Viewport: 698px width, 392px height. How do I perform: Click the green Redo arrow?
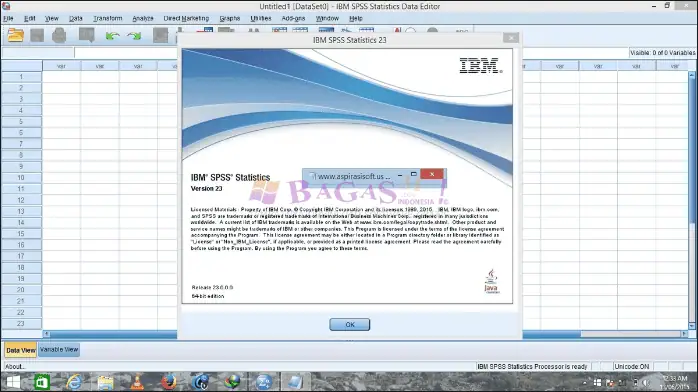[134, 36]
